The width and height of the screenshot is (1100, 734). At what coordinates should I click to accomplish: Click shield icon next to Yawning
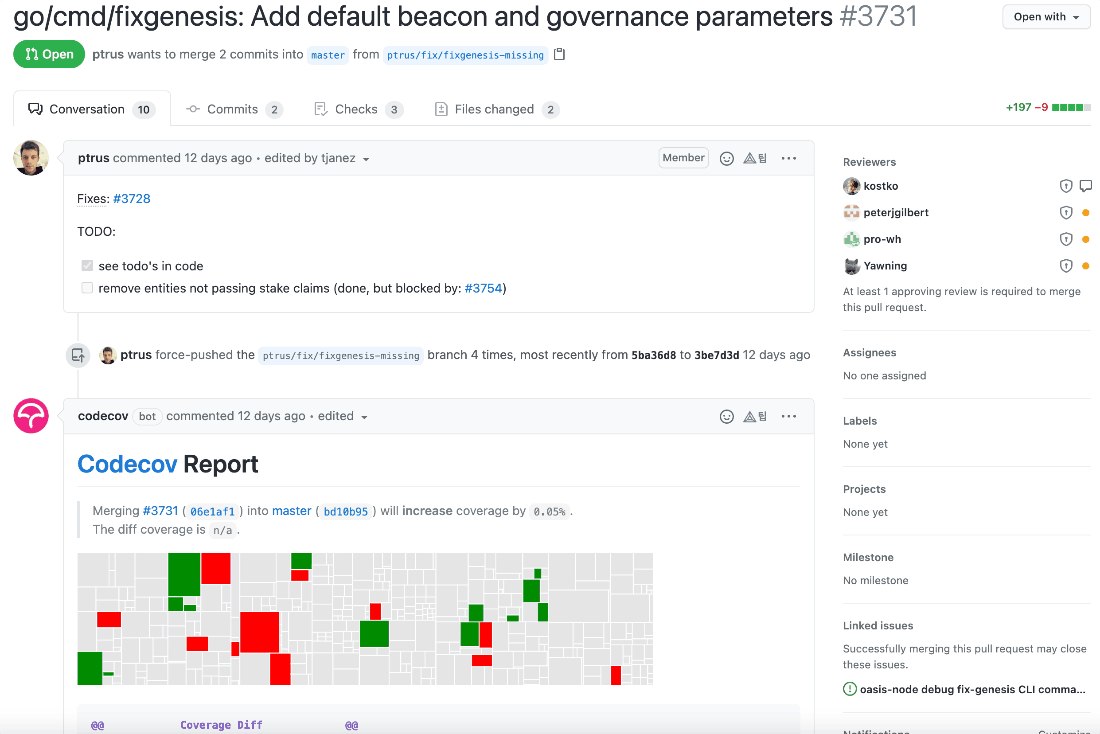point(1066,266)
